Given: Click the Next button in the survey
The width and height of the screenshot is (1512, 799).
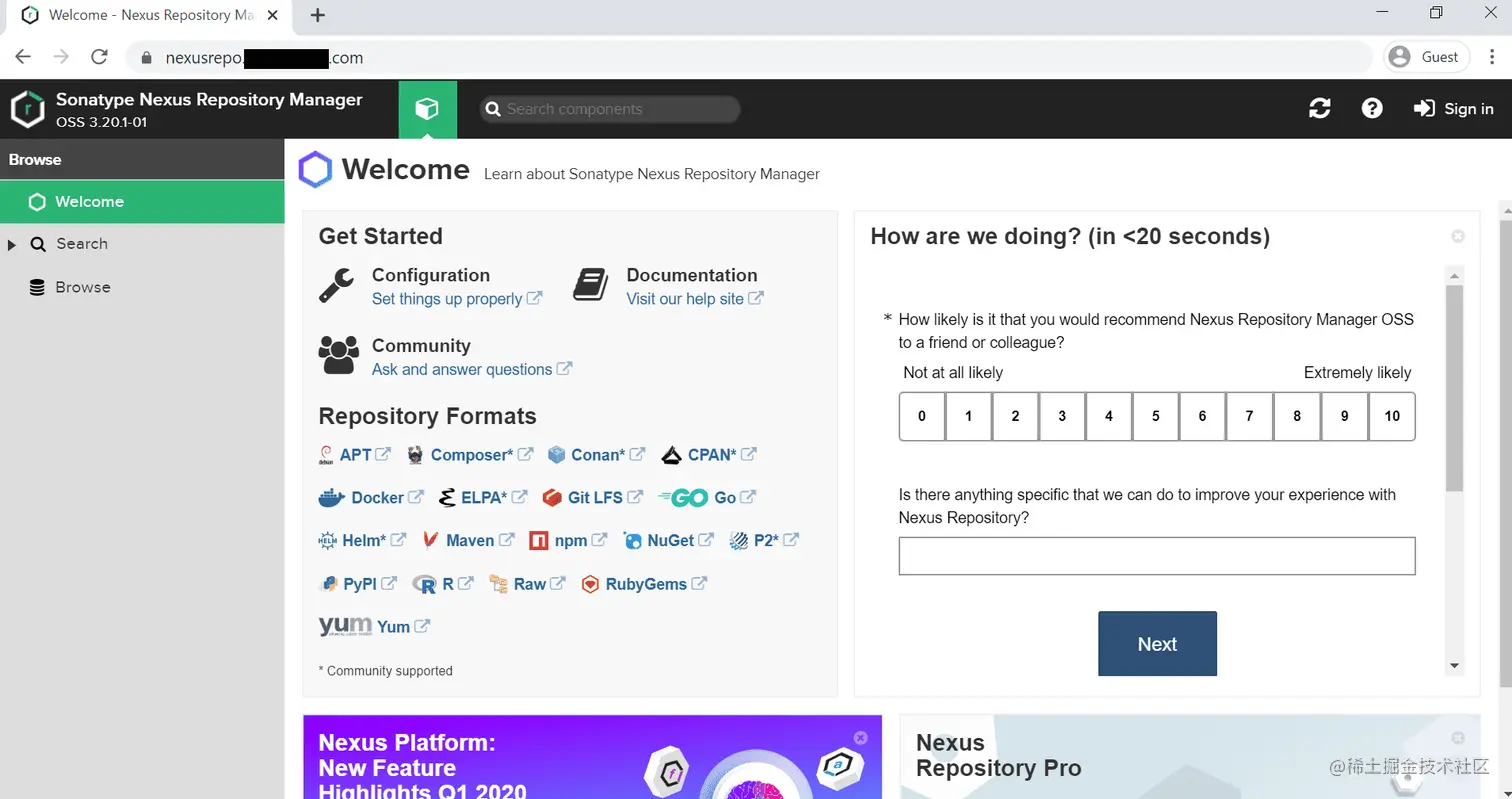Looking at the screenshot, I should tap(1157, 644).
